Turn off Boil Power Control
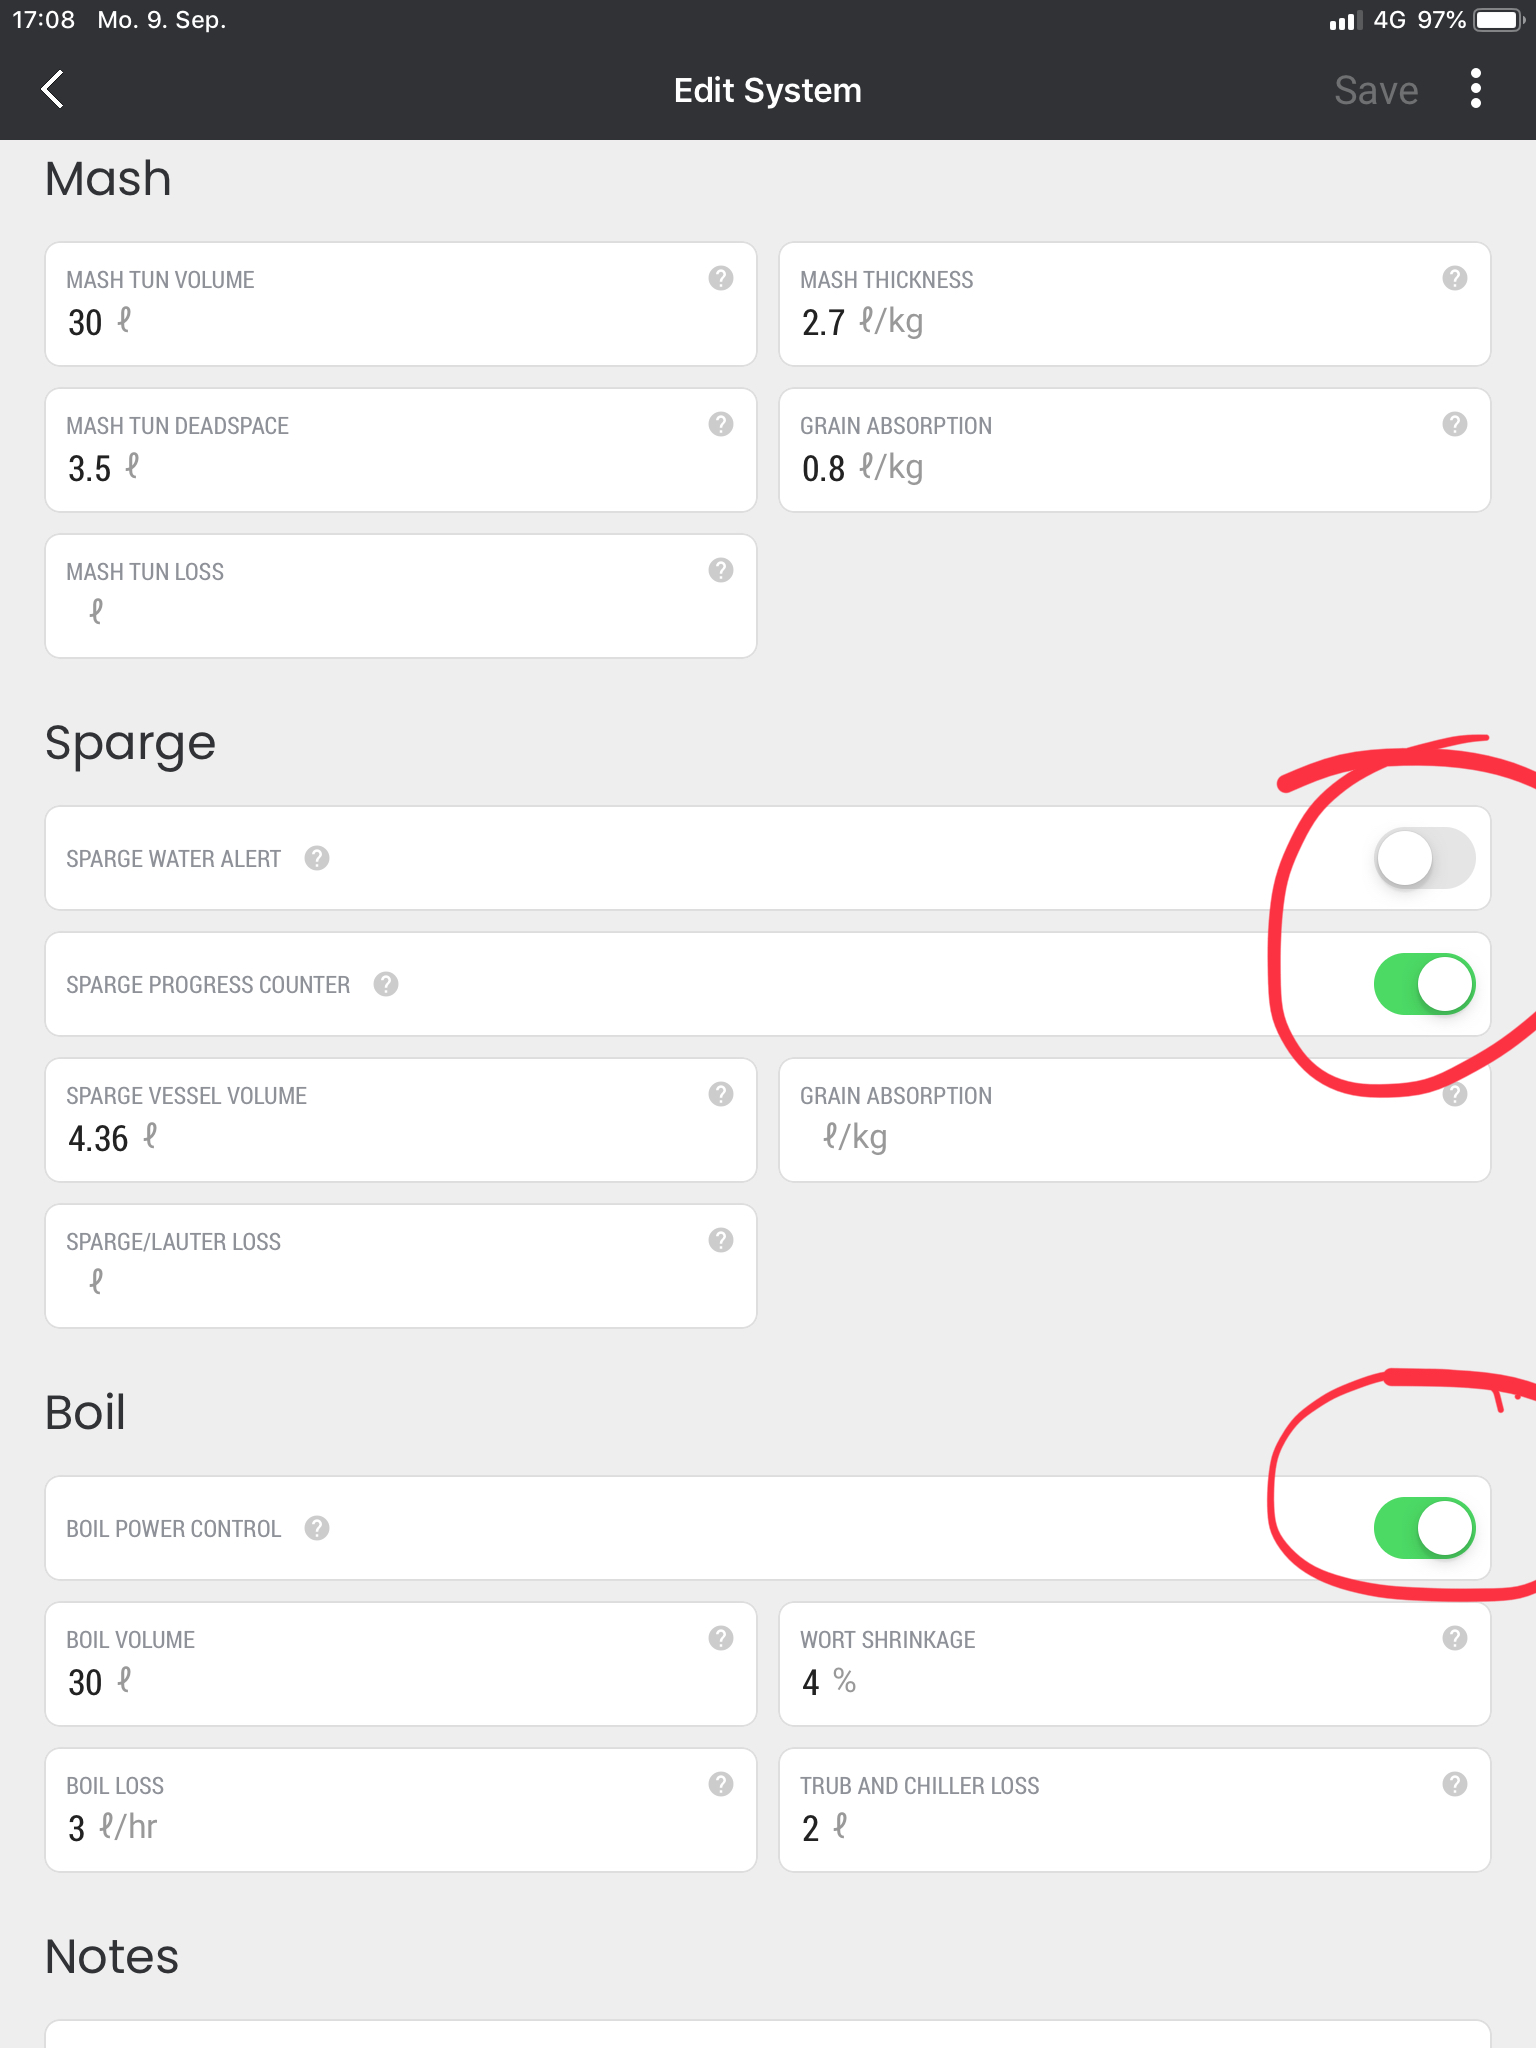Screen dimensions: 1536x2048 [1424, 1529]
